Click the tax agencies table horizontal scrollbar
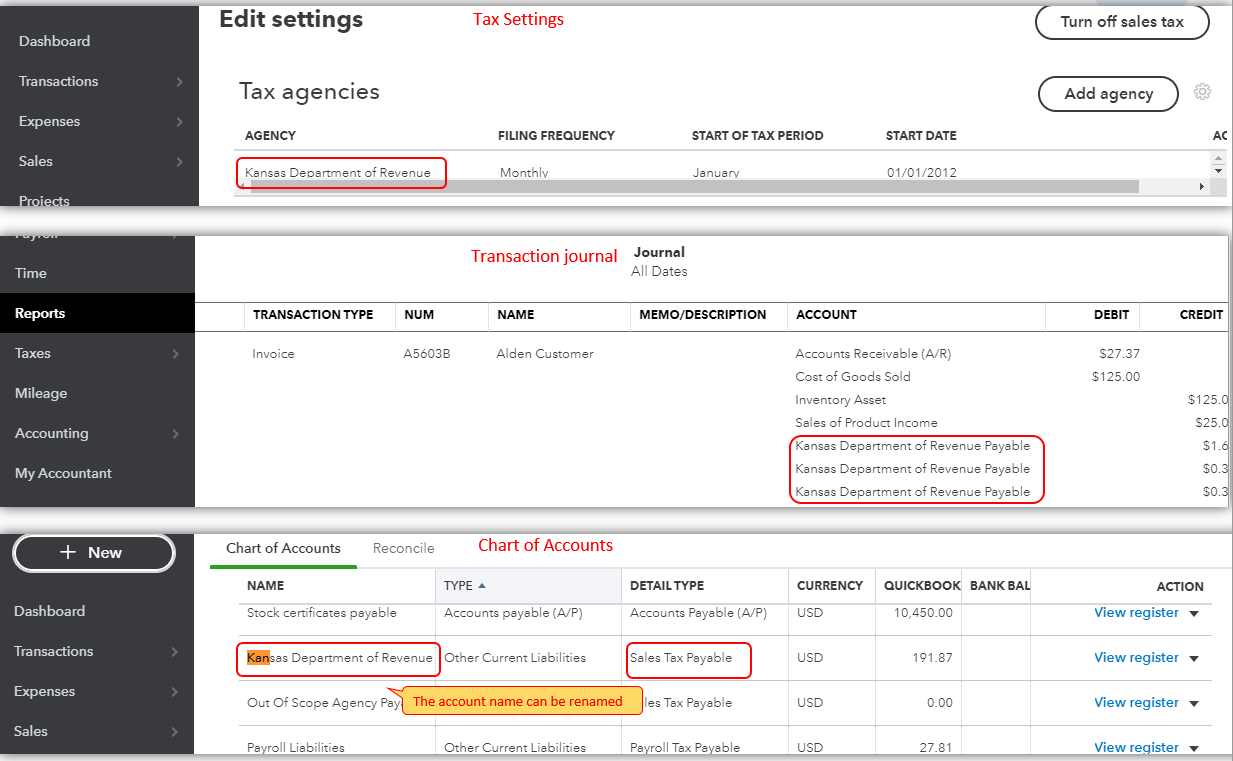Image resolution: width=1233 pixels, height=761 pixels. (x=694, y=186)
